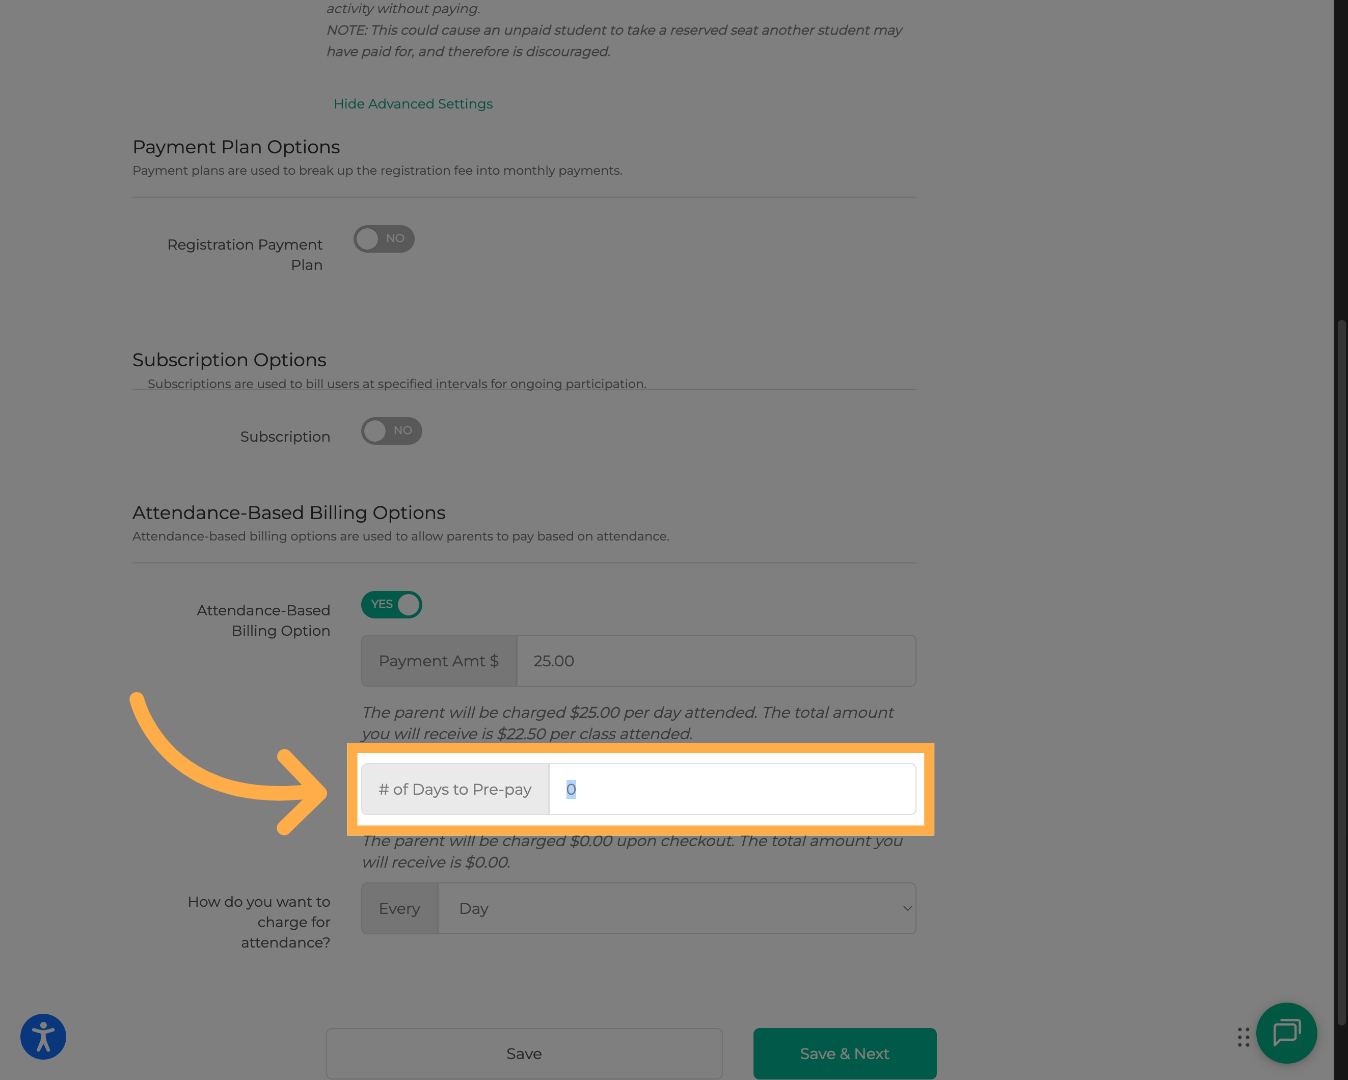This screenshot has height=1080, width=1348.
Task: Enable the Registration Payment Plan toggle
Action: click(x=384, y=239)
